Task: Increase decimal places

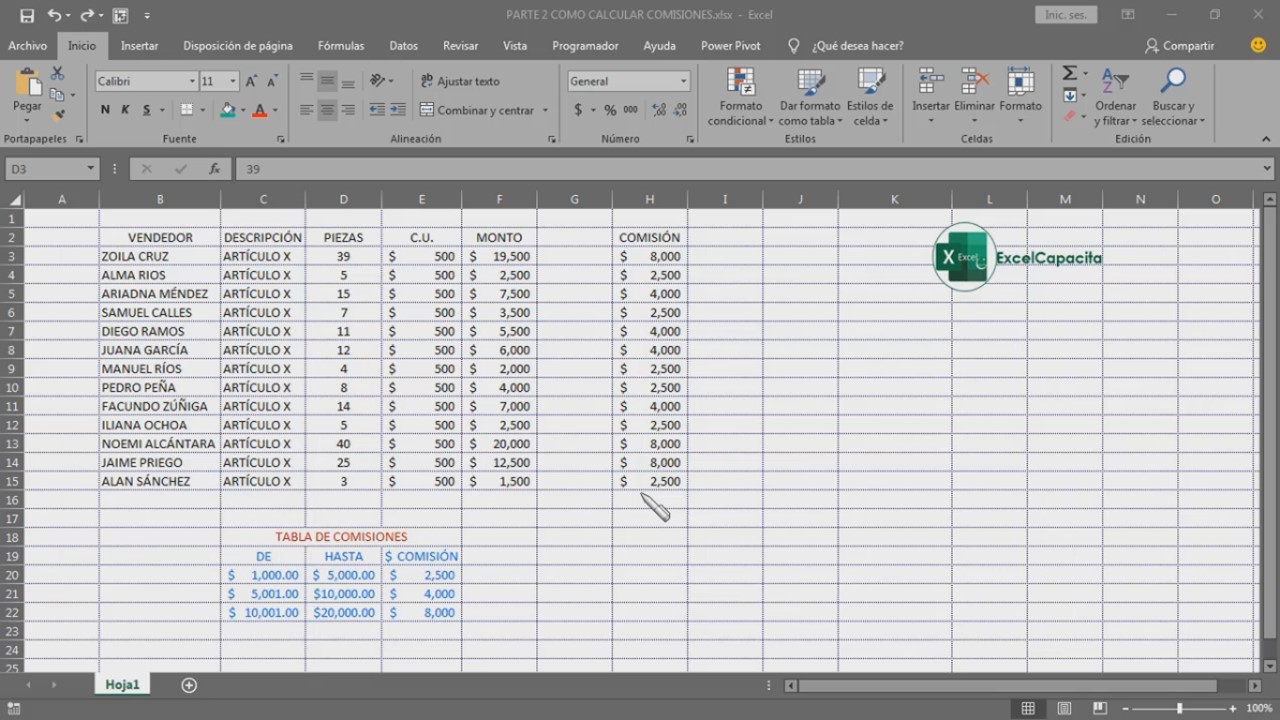Action: pyautogui.click(x=658, y=110)
